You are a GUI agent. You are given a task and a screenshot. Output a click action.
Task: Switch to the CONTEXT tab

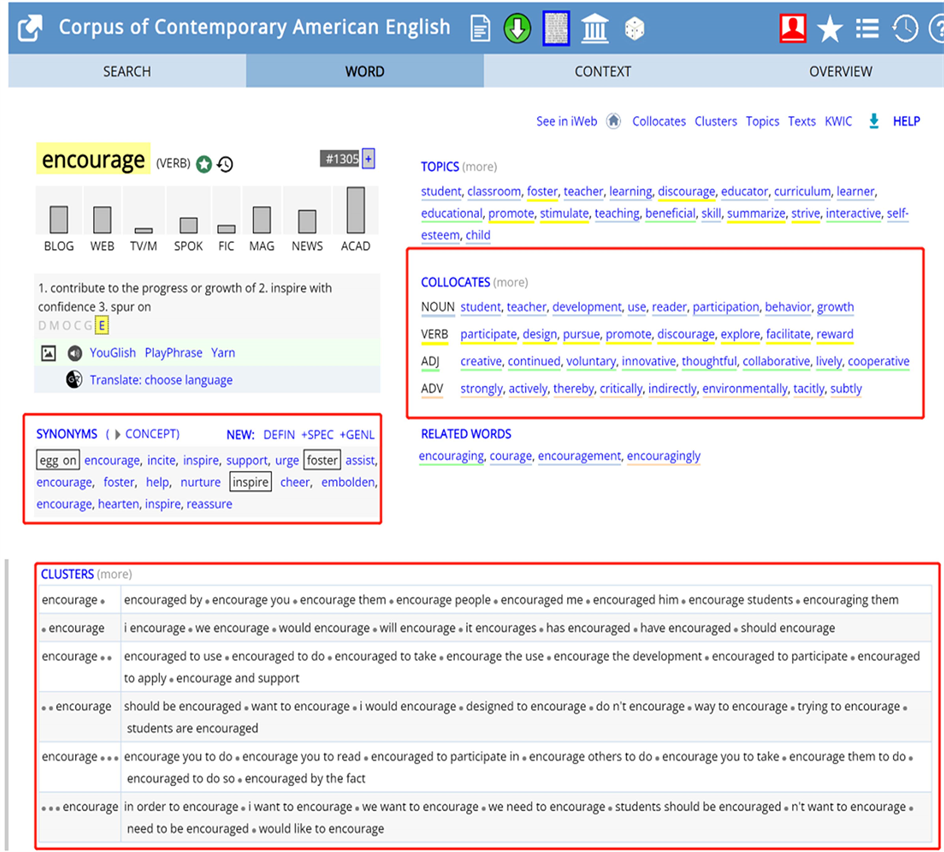[x=602, y=71]
